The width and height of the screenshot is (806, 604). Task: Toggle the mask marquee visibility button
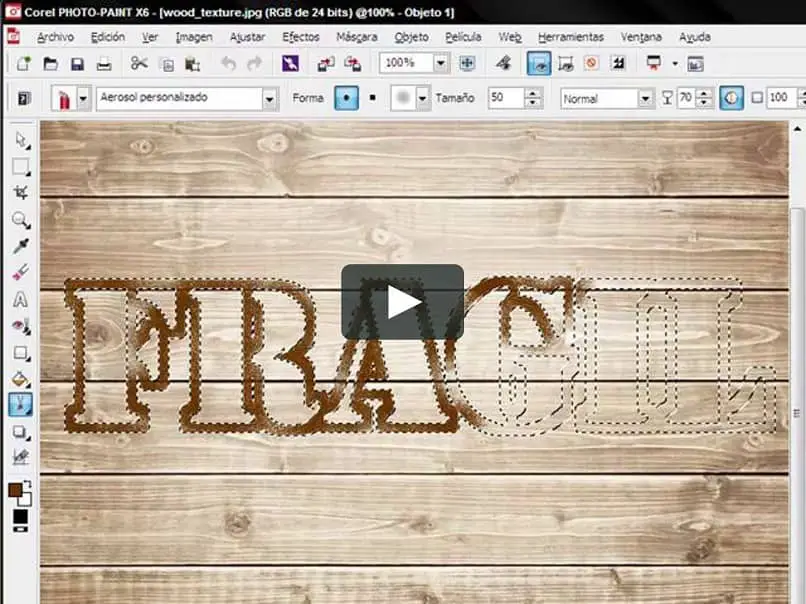coord(539,63)
